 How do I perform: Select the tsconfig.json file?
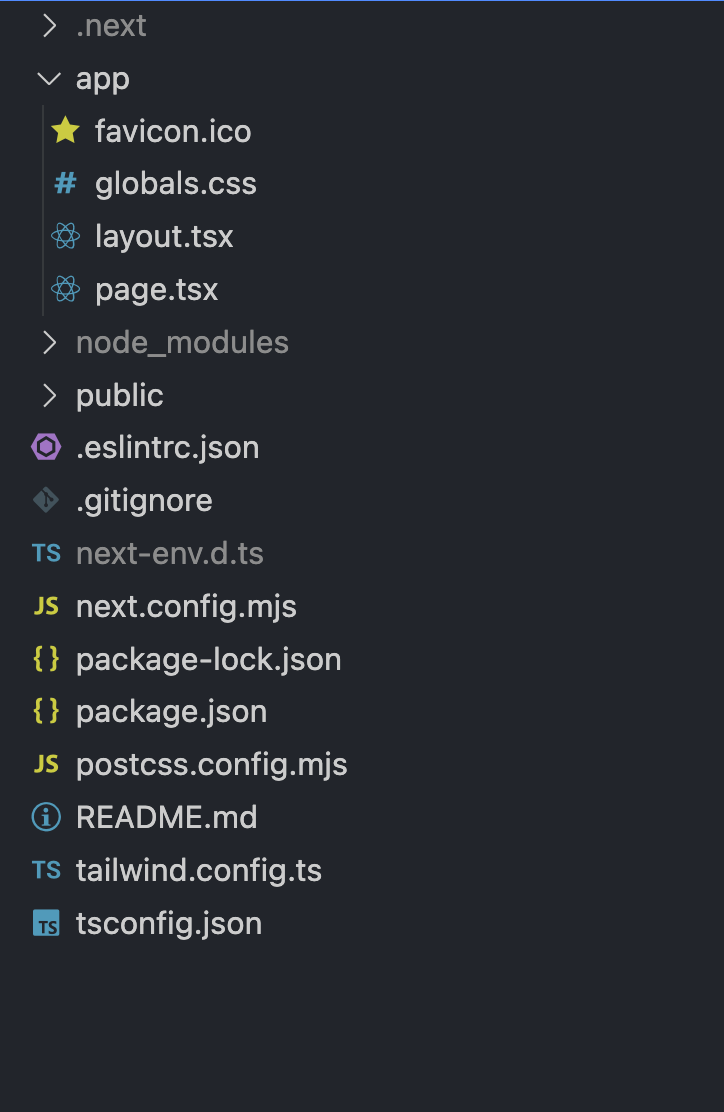pyautogui.click(x=168, y=923)
